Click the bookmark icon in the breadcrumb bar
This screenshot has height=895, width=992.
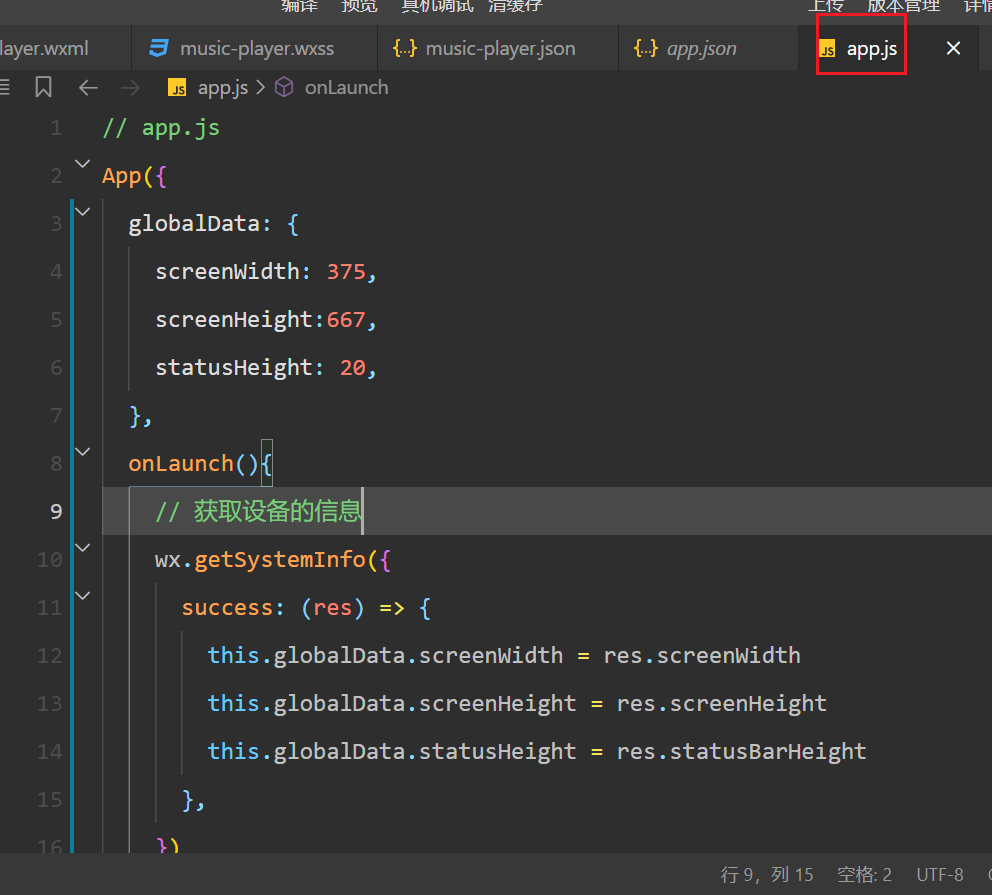[43, 88]
